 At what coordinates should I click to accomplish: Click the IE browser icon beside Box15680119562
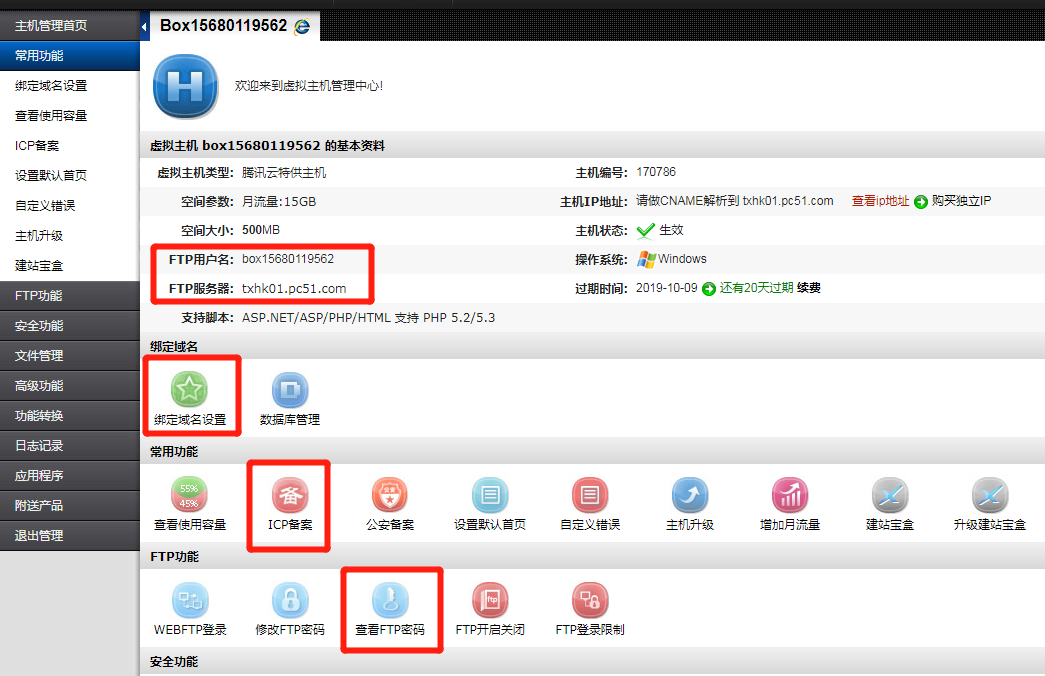click(x=302, y=26)
